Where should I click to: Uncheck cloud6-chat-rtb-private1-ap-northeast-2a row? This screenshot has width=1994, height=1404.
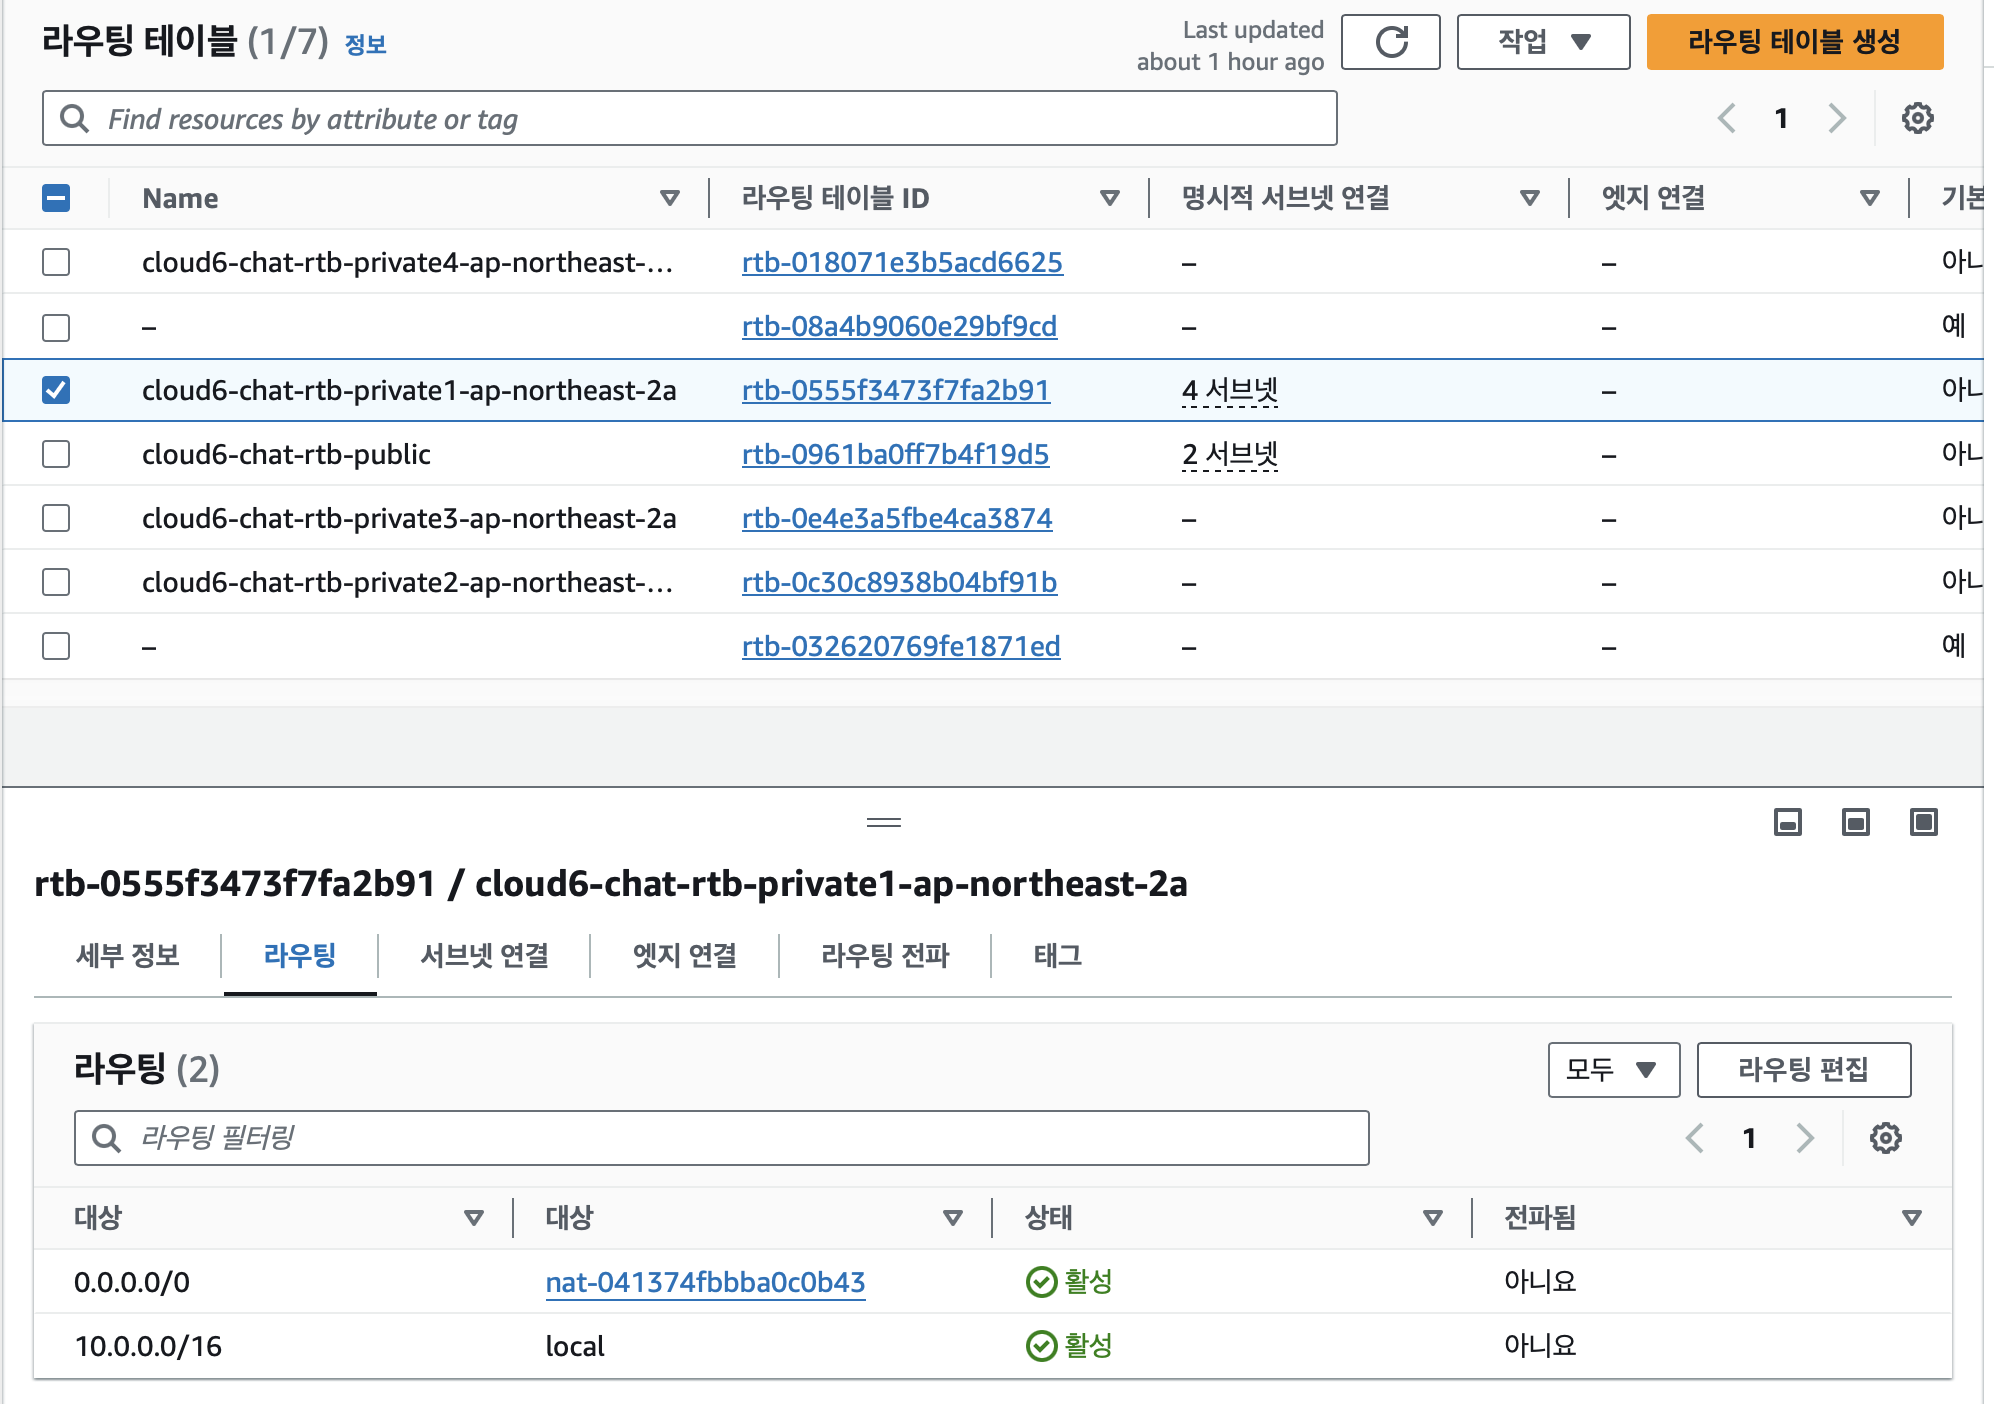[56, 390]
